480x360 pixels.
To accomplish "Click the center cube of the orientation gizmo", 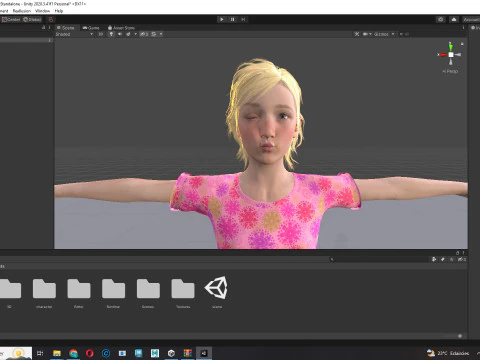I will pyautogui.click(x=451, y=55).
